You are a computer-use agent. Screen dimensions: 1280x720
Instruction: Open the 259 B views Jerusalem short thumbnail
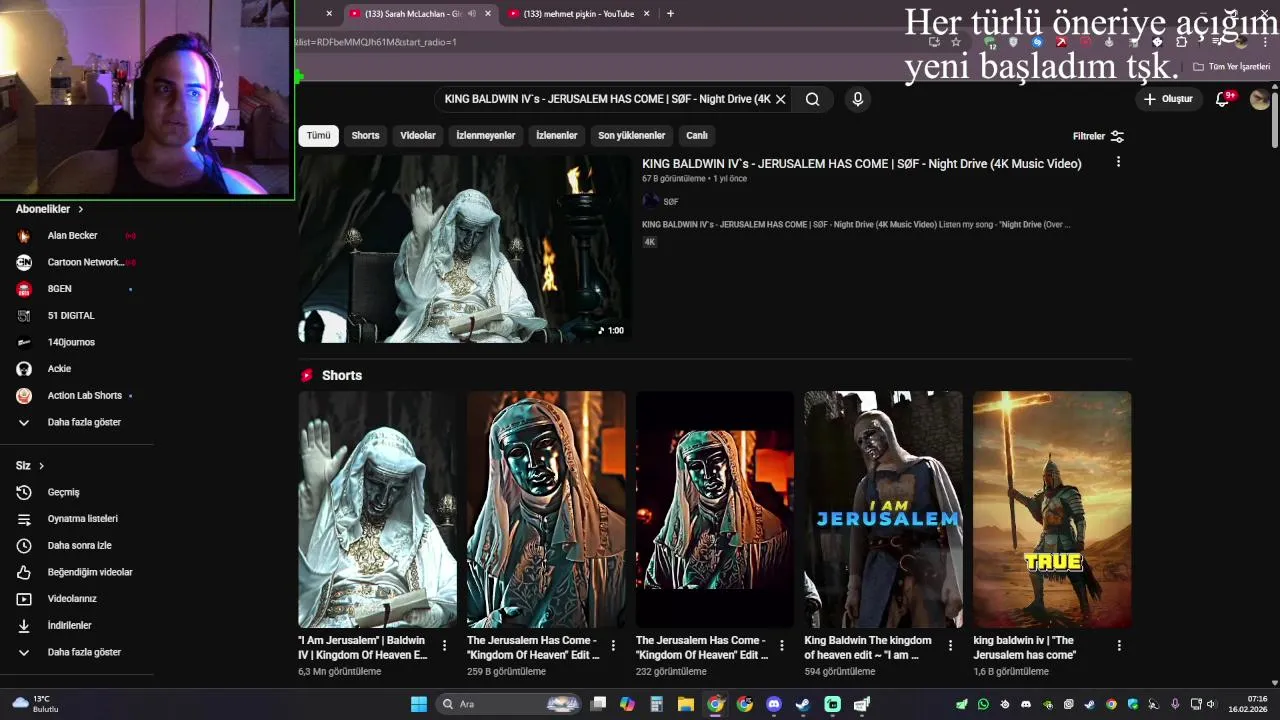[x=546, y=509]
